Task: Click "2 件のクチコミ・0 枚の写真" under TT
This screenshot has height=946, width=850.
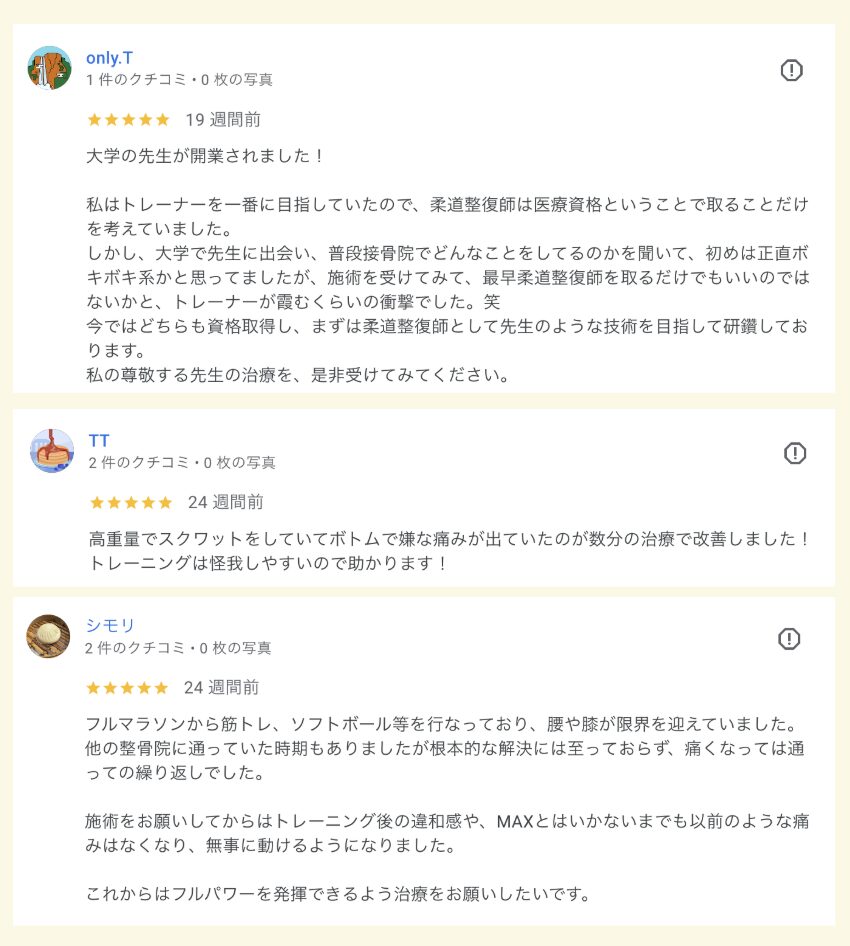Action: [x=182, y=463]
